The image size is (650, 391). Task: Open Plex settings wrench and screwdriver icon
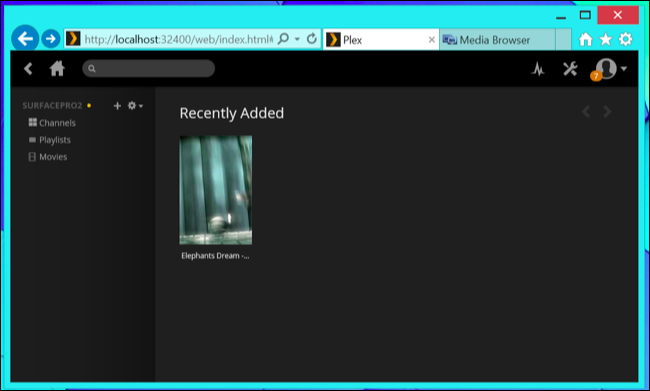570,69
